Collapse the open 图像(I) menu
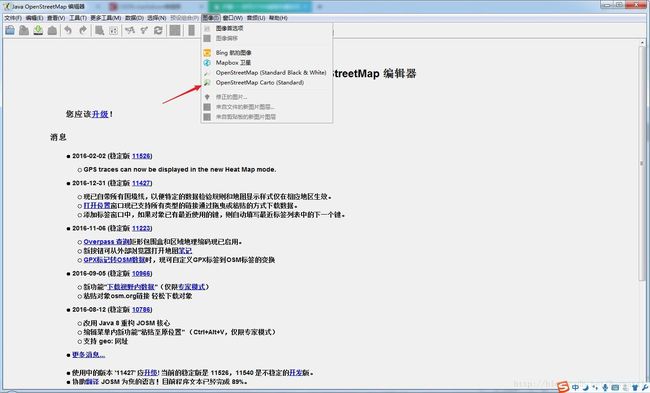This screenshot has width=650, height=393. [211, 18]
